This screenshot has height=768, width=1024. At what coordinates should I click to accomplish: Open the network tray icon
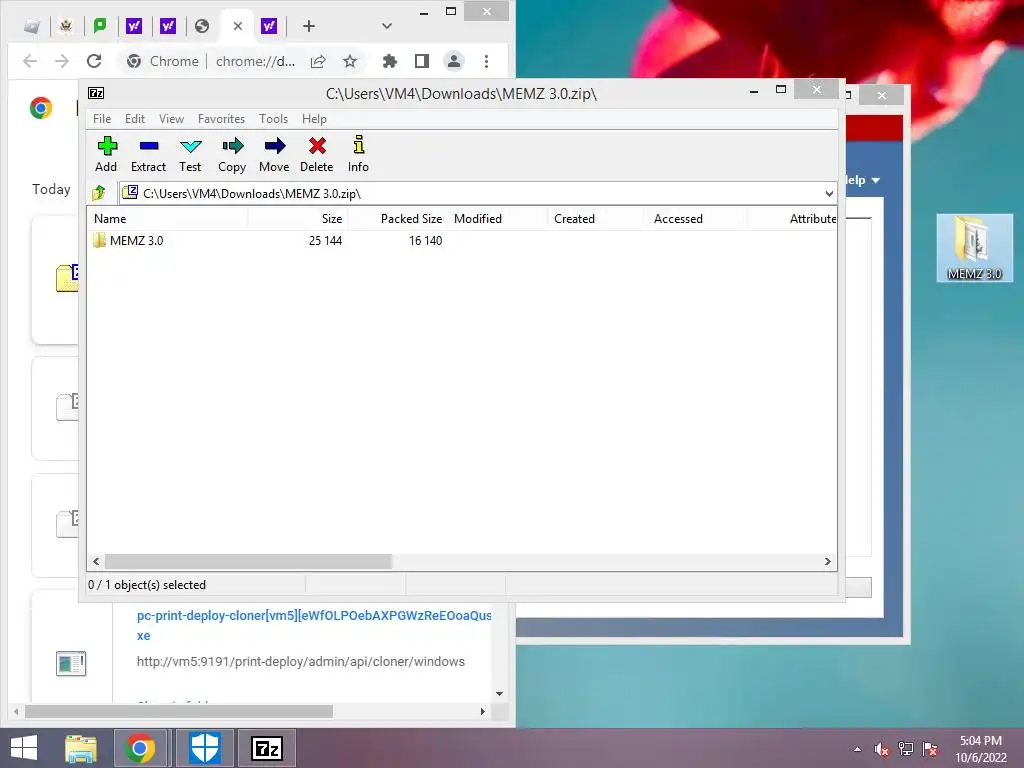906,749
